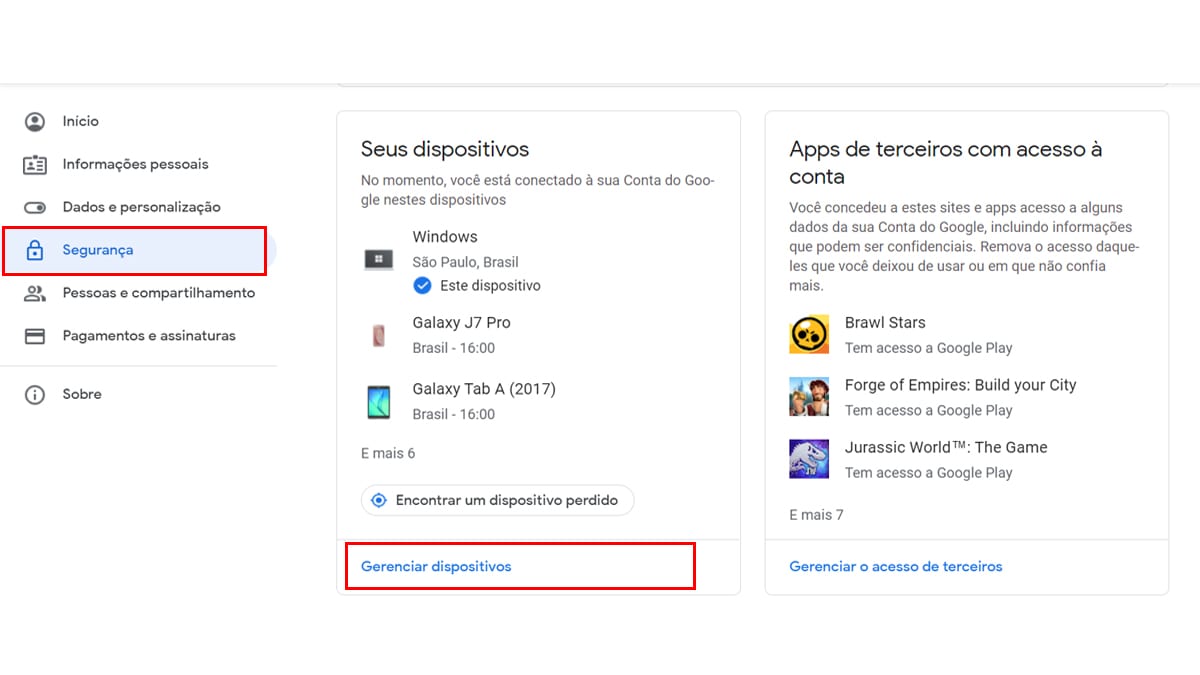Select the Galaxy J7 Pro phone icon
Viewport: 1200px width, 675px height.
378,336
